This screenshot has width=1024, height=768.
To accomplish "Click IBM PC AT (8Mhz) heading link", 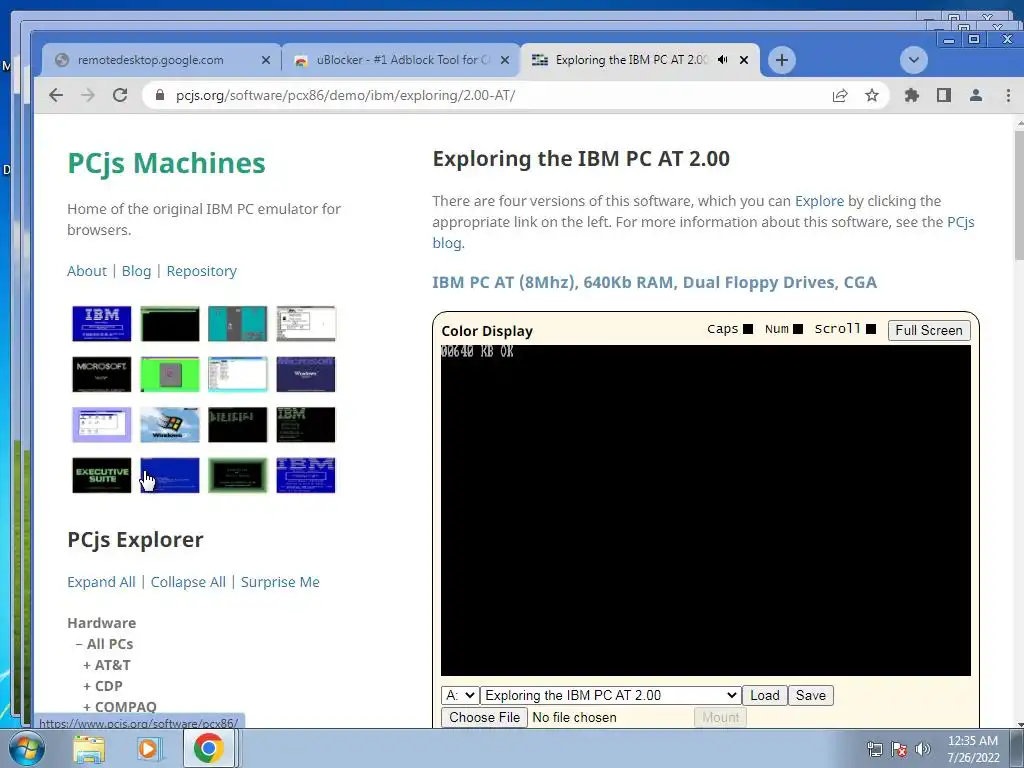I will point(654,283).
